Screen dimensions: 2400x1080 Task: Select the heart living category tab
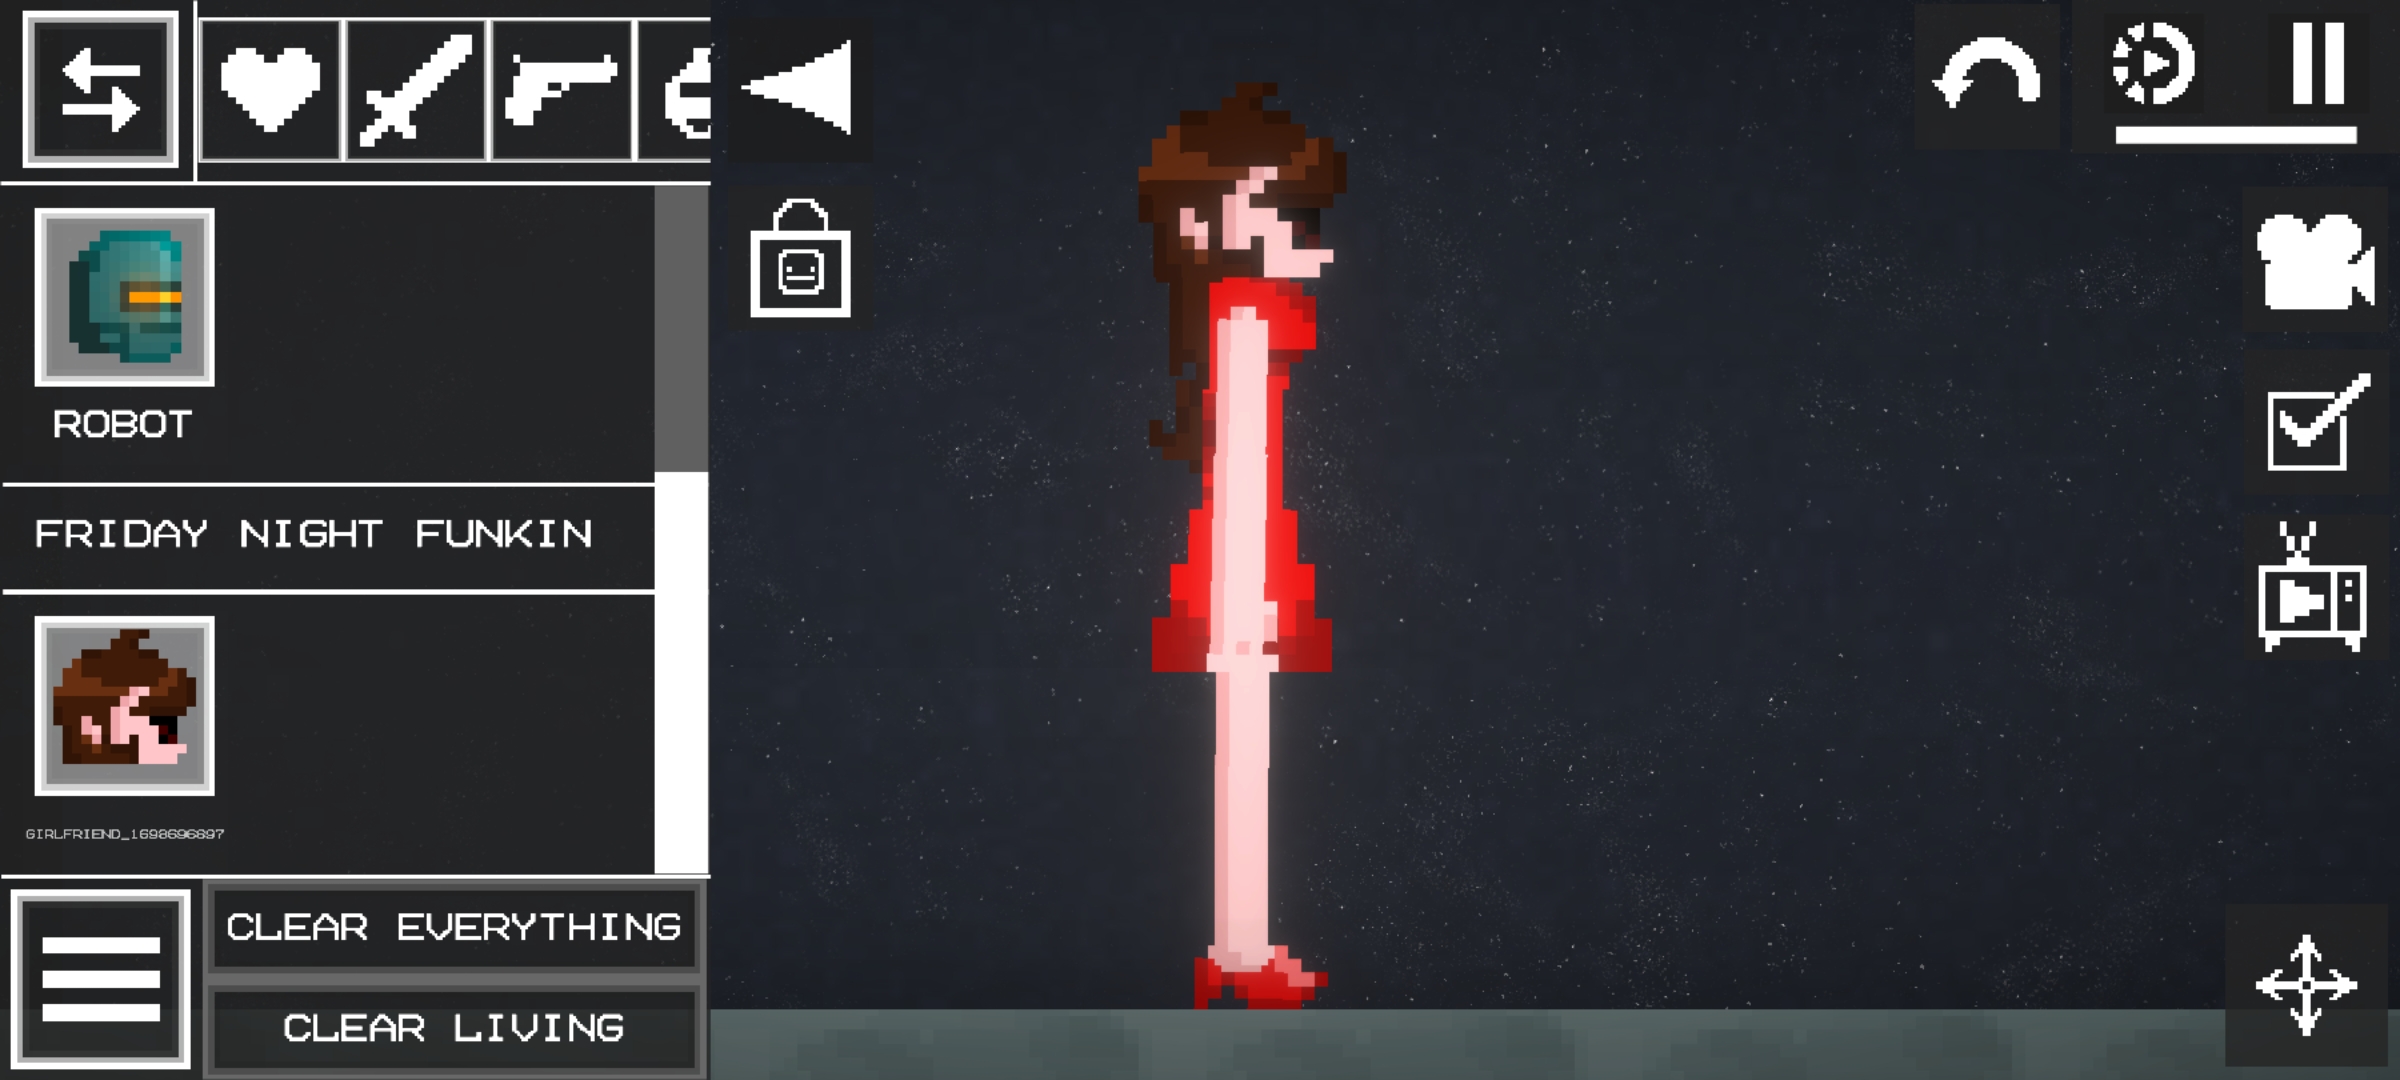[270, 90]
